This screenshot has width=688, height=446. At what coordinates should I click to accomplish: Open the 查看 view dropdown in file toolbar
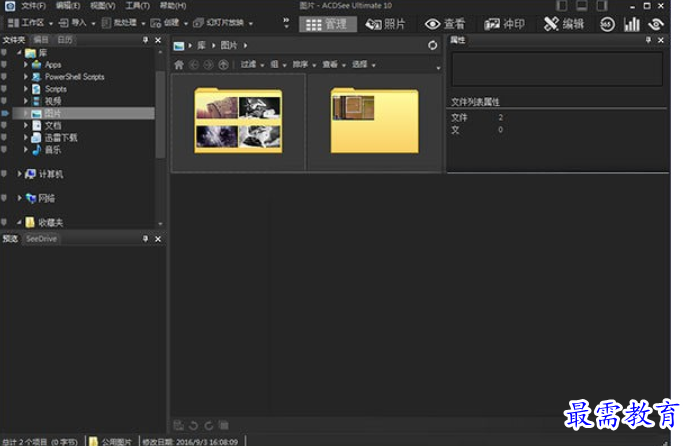(x=334, y=65)
